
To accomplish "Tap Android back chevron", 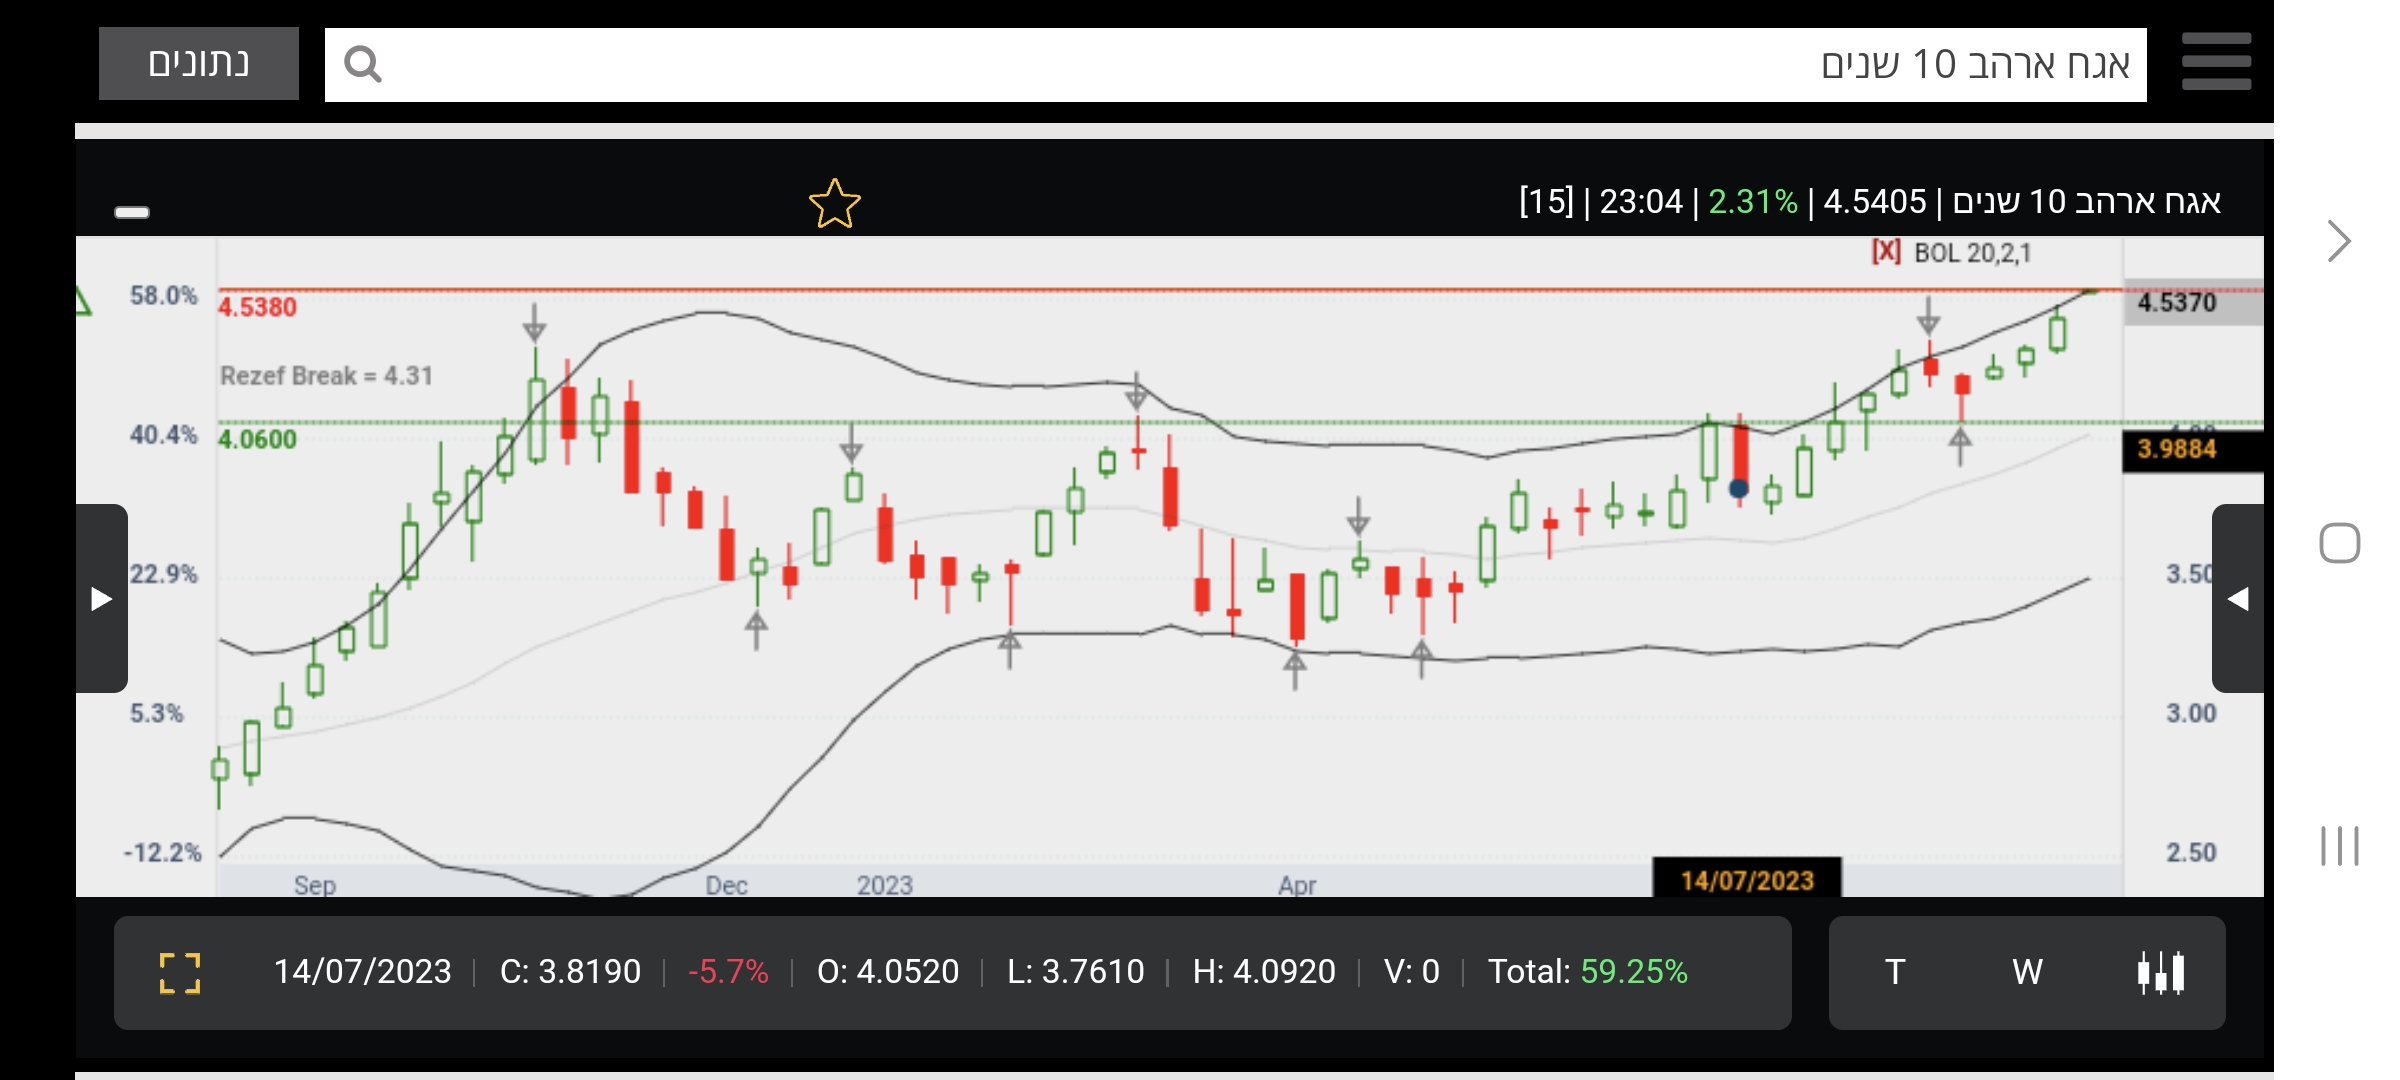I will (x=2338, y=241).
